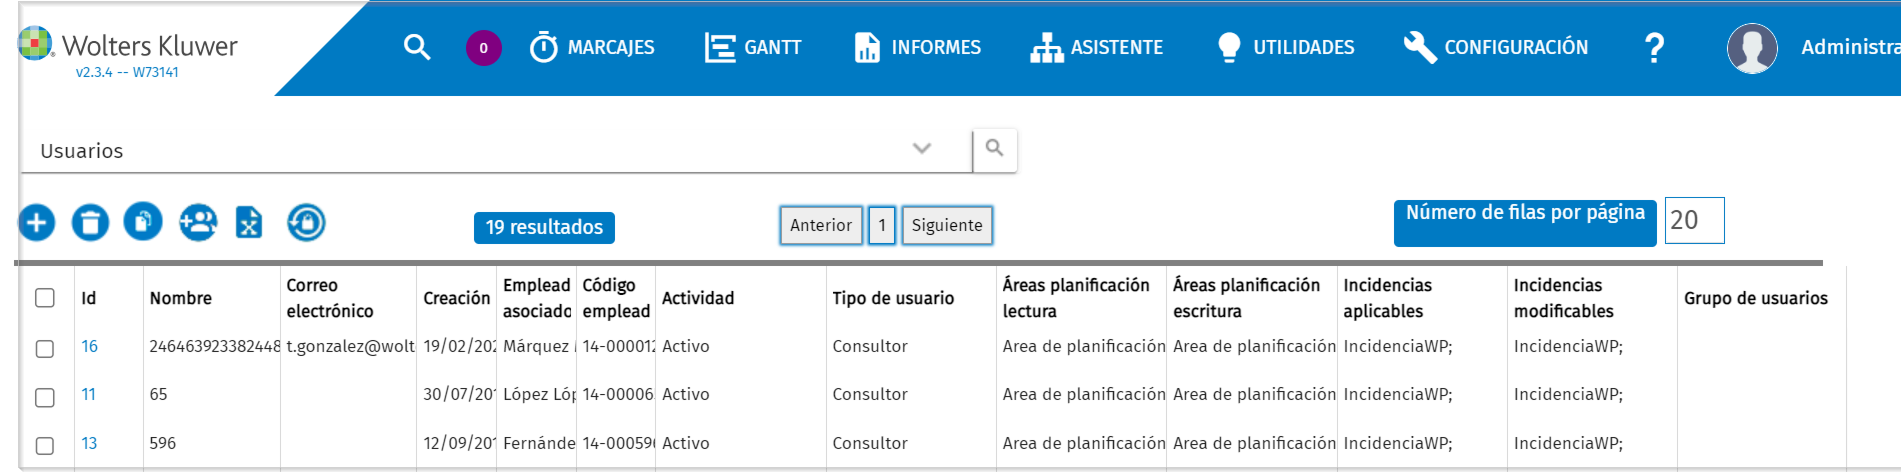1901x472 pixels.
Task: Open the Gantt menu
Action: [x=753, y=47]
